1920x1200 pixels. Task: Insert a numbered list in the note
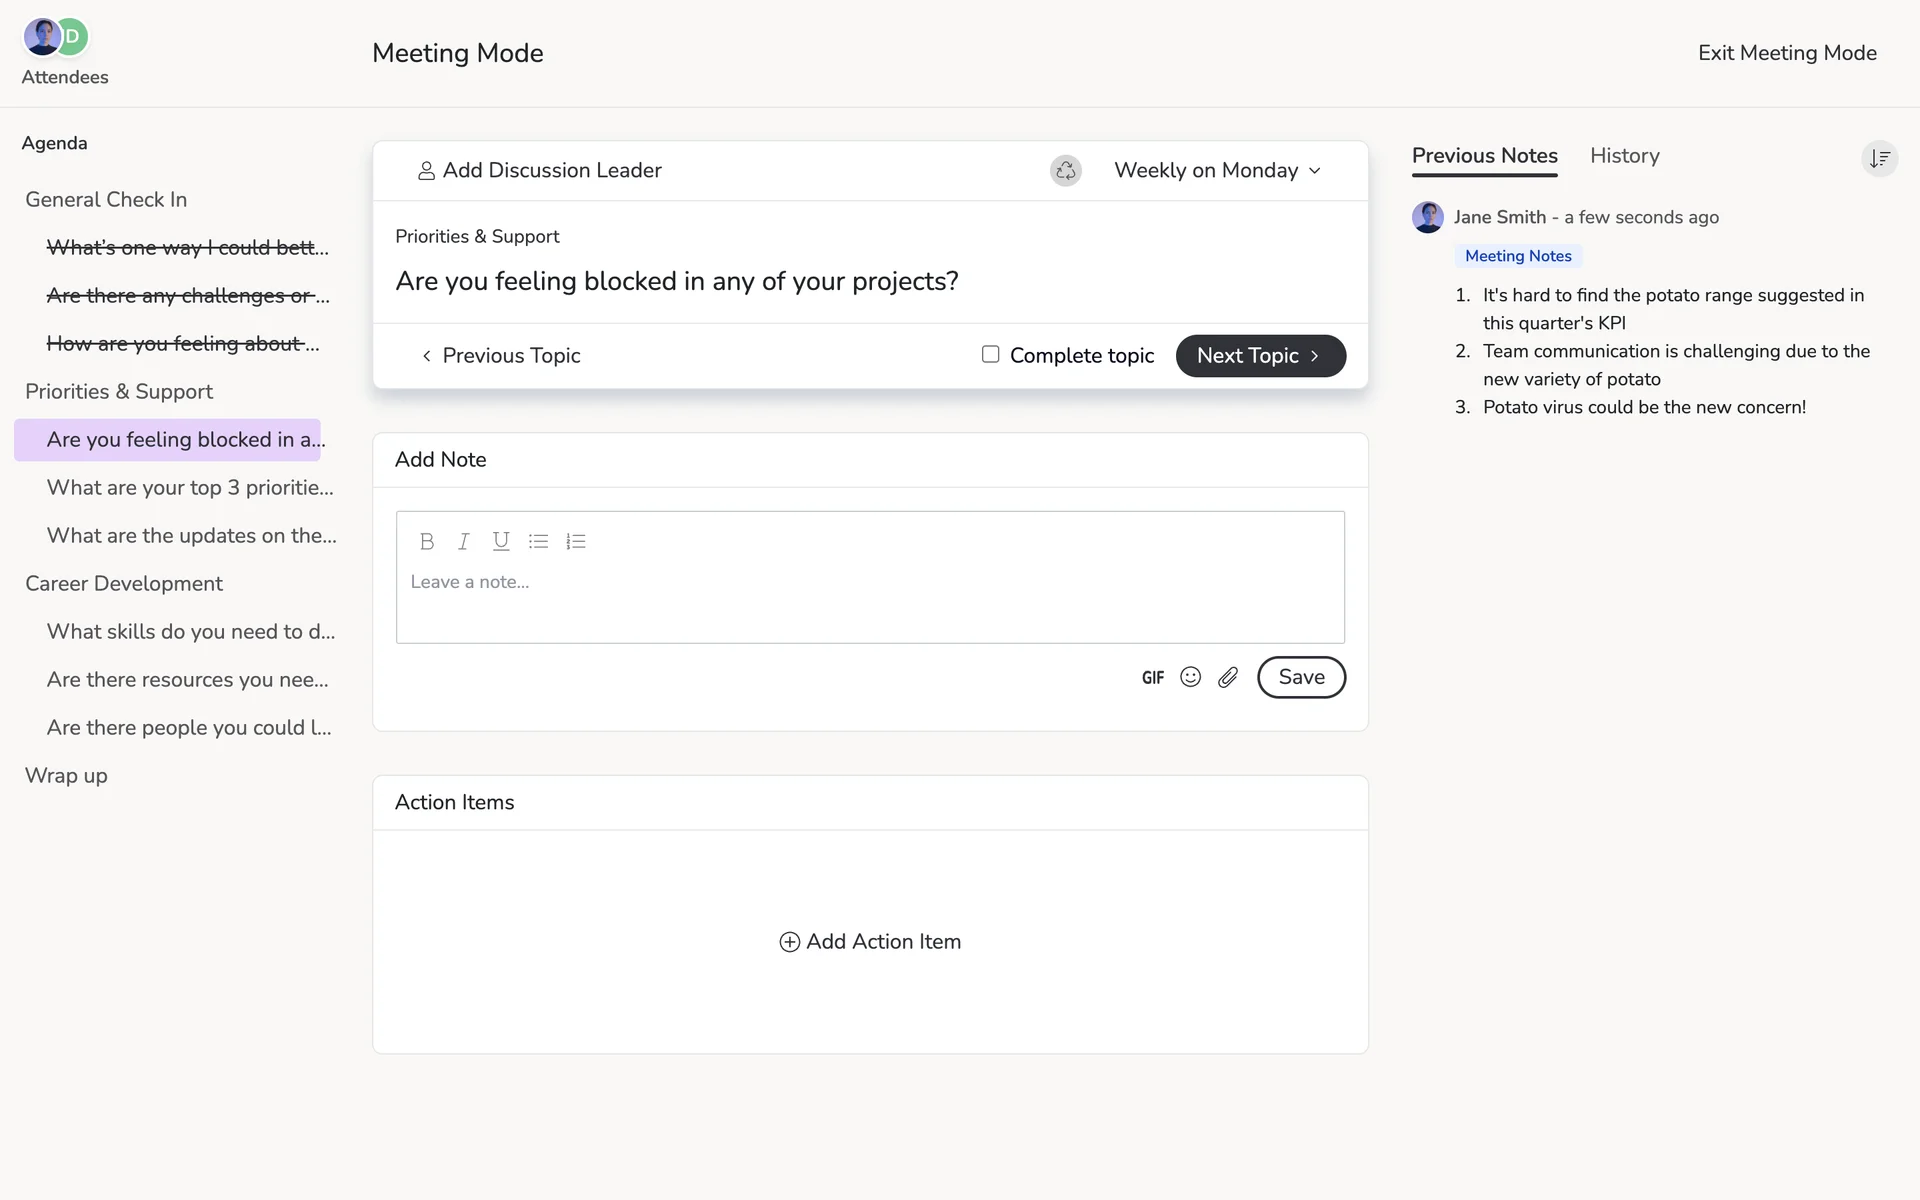(x=576, y=541)
